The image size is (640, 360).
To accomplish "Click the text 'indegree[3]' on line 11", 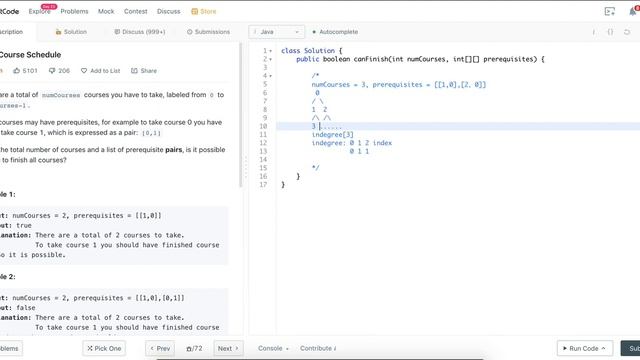I will 333,135.
